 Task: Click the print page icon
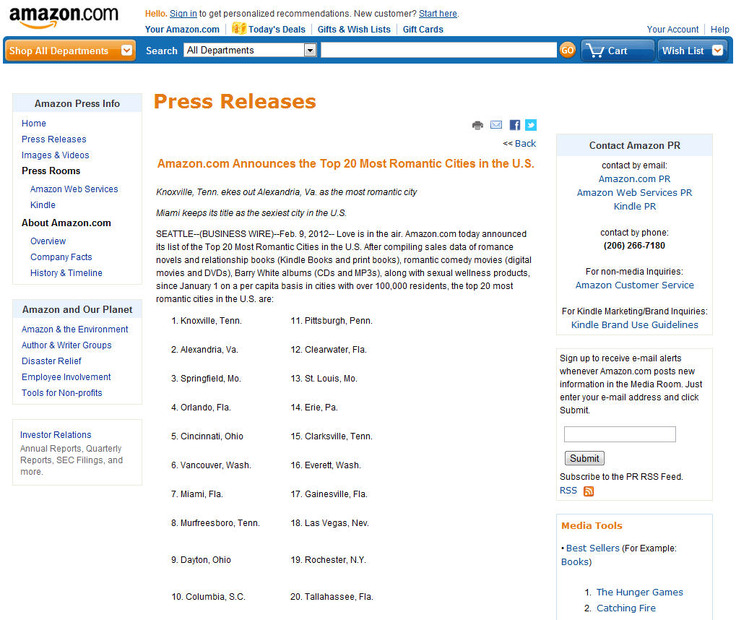[x=477, y=125]
